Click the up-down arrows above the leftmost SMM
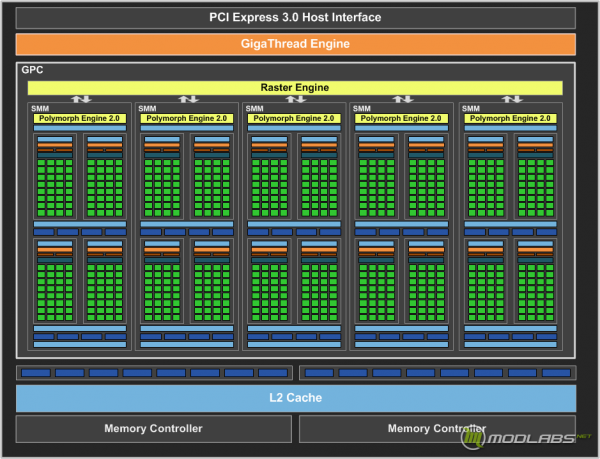Screen dimensions: 600x459 [x=81, y=99]
